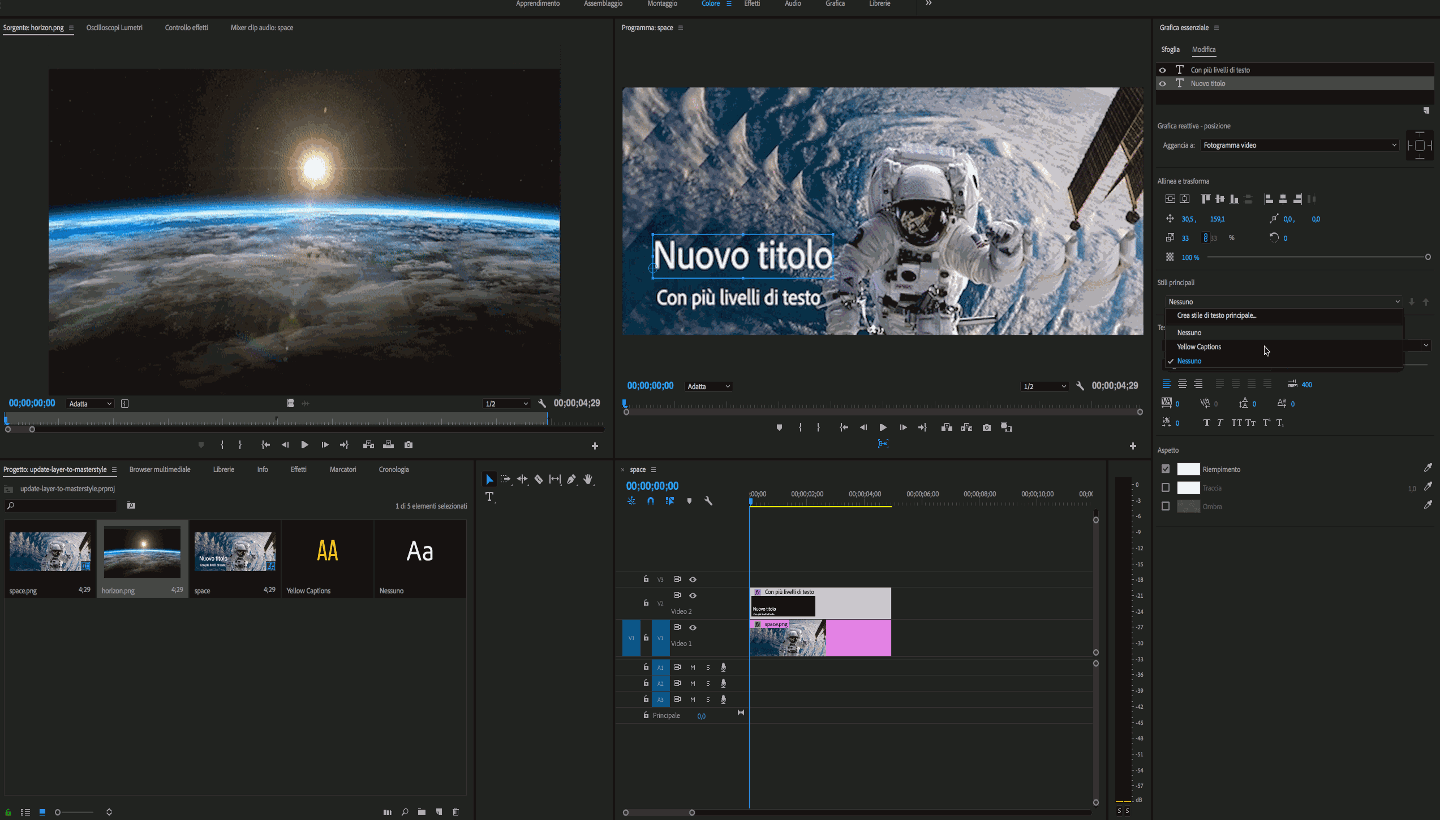Select the Razor tool in the tools panel
This screenshot has height=820, width=1440.
[x=539, y=480]
